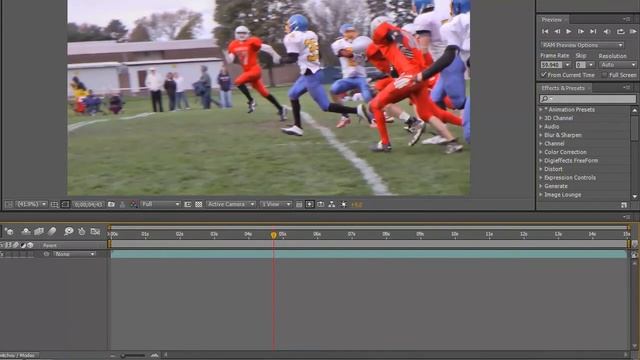Open the Frame Rate dropdown arrow

(x=567, y=65)
